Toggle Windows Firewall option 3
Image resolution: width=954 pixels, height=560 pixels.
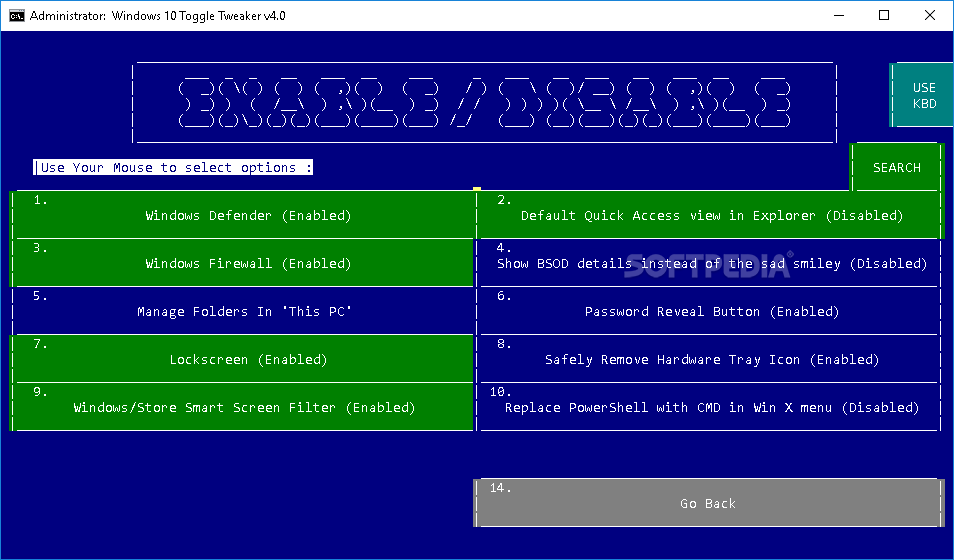point(243,263)
